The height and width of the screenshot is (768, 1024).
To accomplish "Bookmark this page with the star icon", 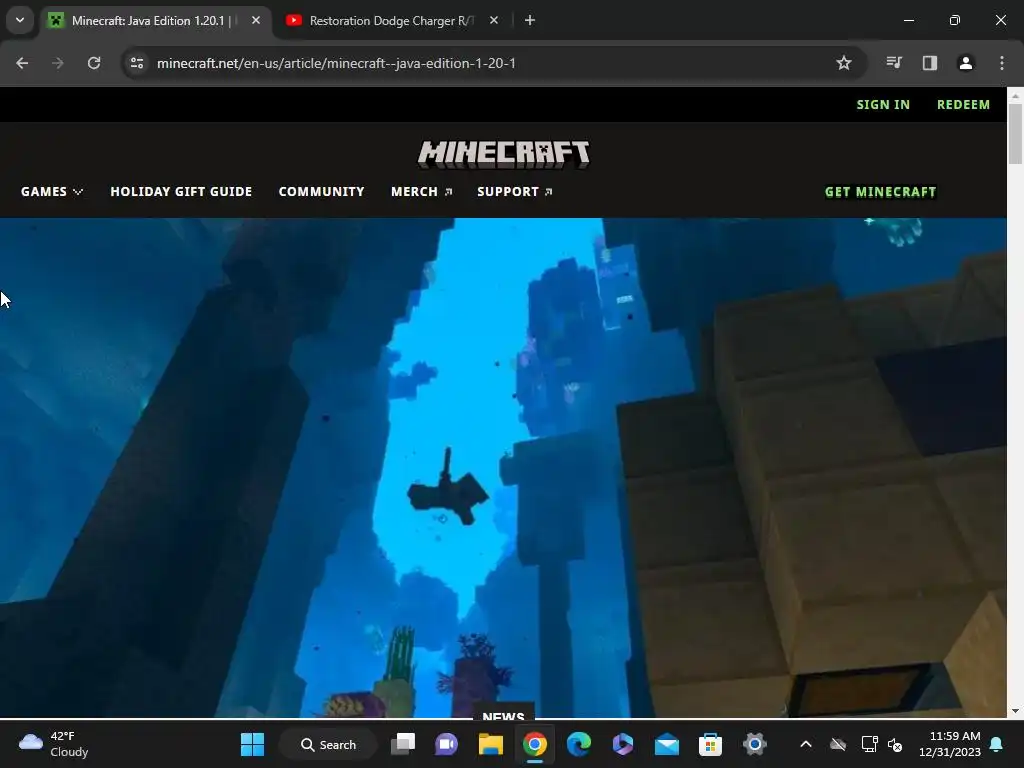I will click(844, 63).
